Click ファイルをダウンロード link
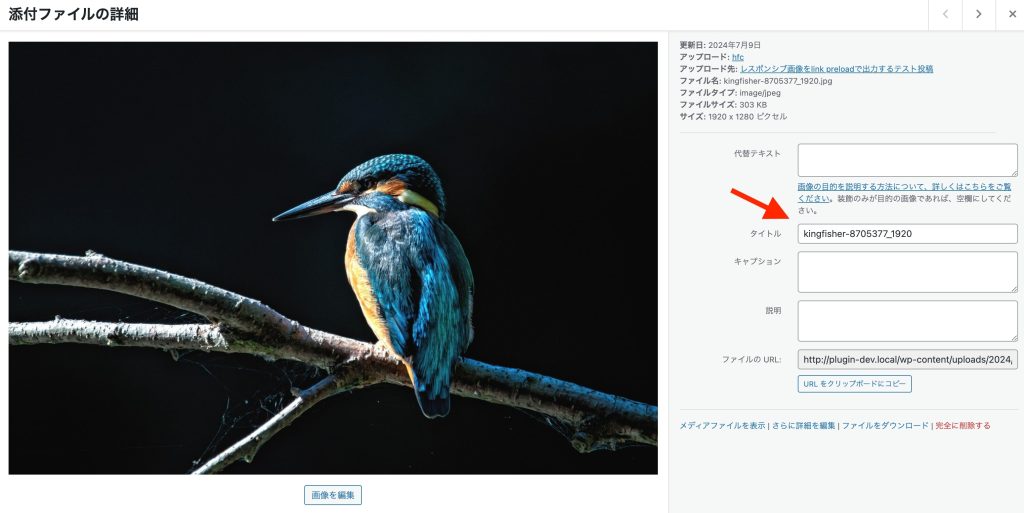This screenshot has width=1024, height=513. pyautogui.click(x=885, y=426)
